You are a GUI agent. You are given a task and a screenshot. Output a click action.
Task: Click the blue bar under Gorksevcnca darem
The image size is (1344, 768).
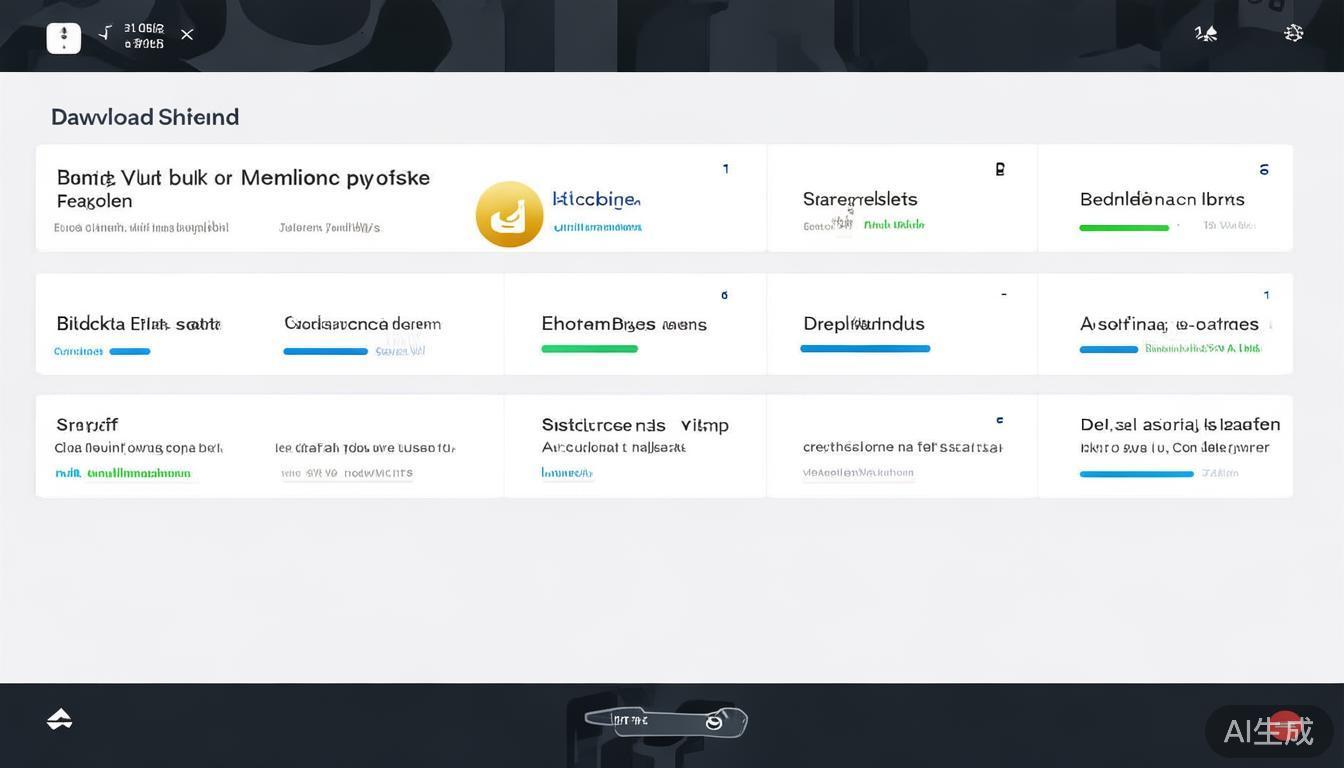(325, 351)
